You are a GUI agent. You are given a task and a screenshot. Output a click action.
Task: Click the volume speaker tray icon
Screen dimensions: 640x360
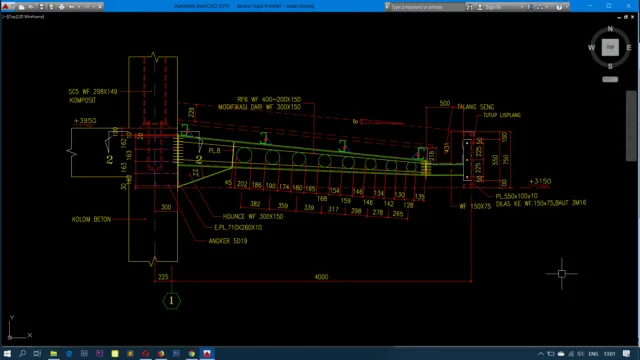(x=580, y=353)
